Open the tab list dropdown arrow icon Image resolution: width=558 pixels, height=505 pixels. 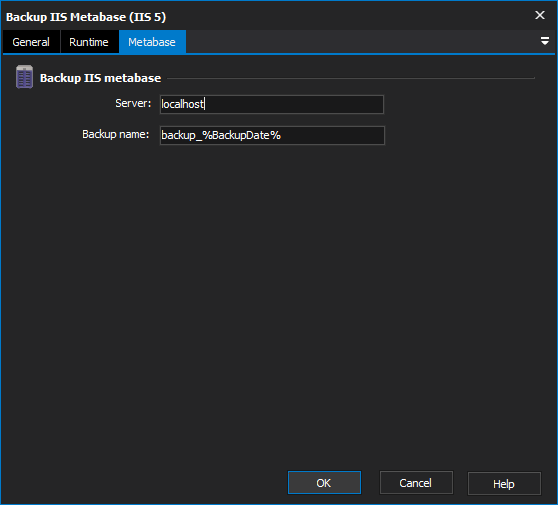pyautogui.click(x=544, y=41)
